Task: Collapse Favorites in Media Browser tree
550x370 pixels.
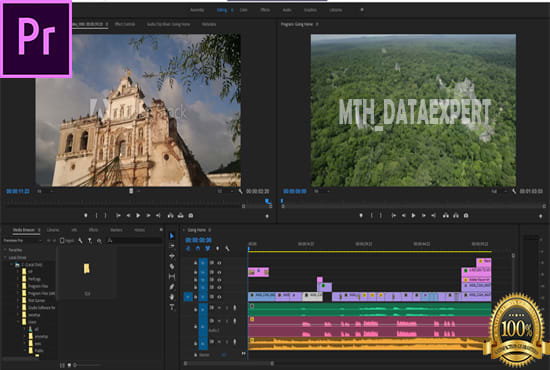Action: pos(5,250)
